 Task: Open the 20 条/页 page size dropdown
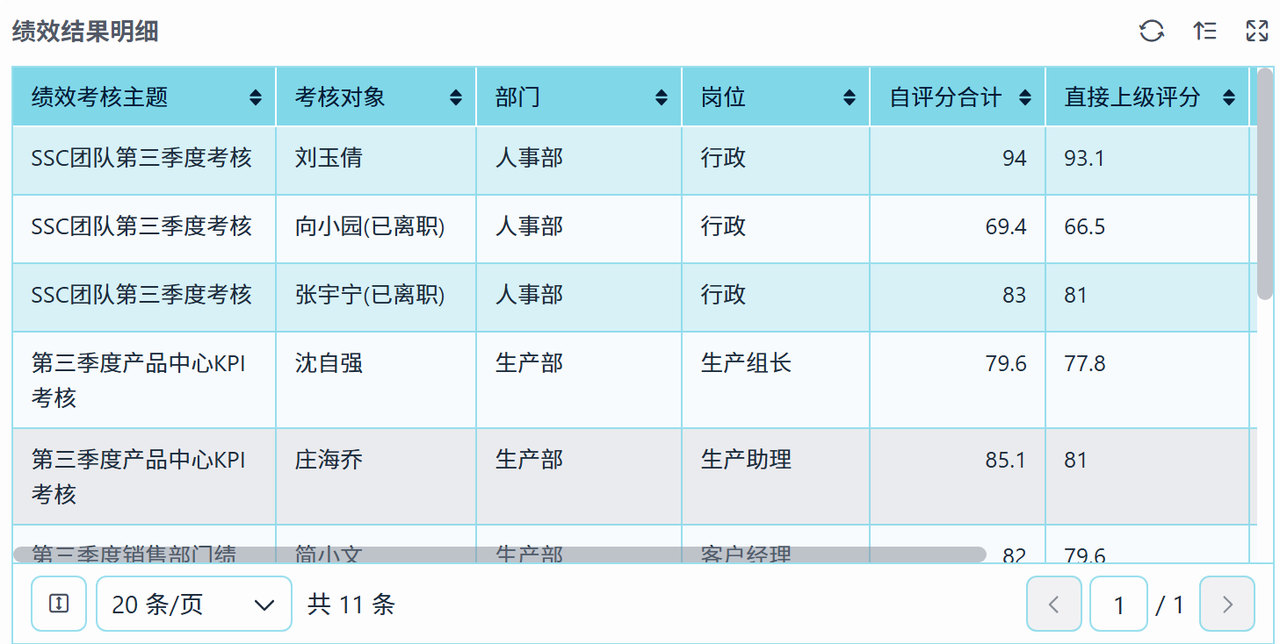click(x=194, y=604)
